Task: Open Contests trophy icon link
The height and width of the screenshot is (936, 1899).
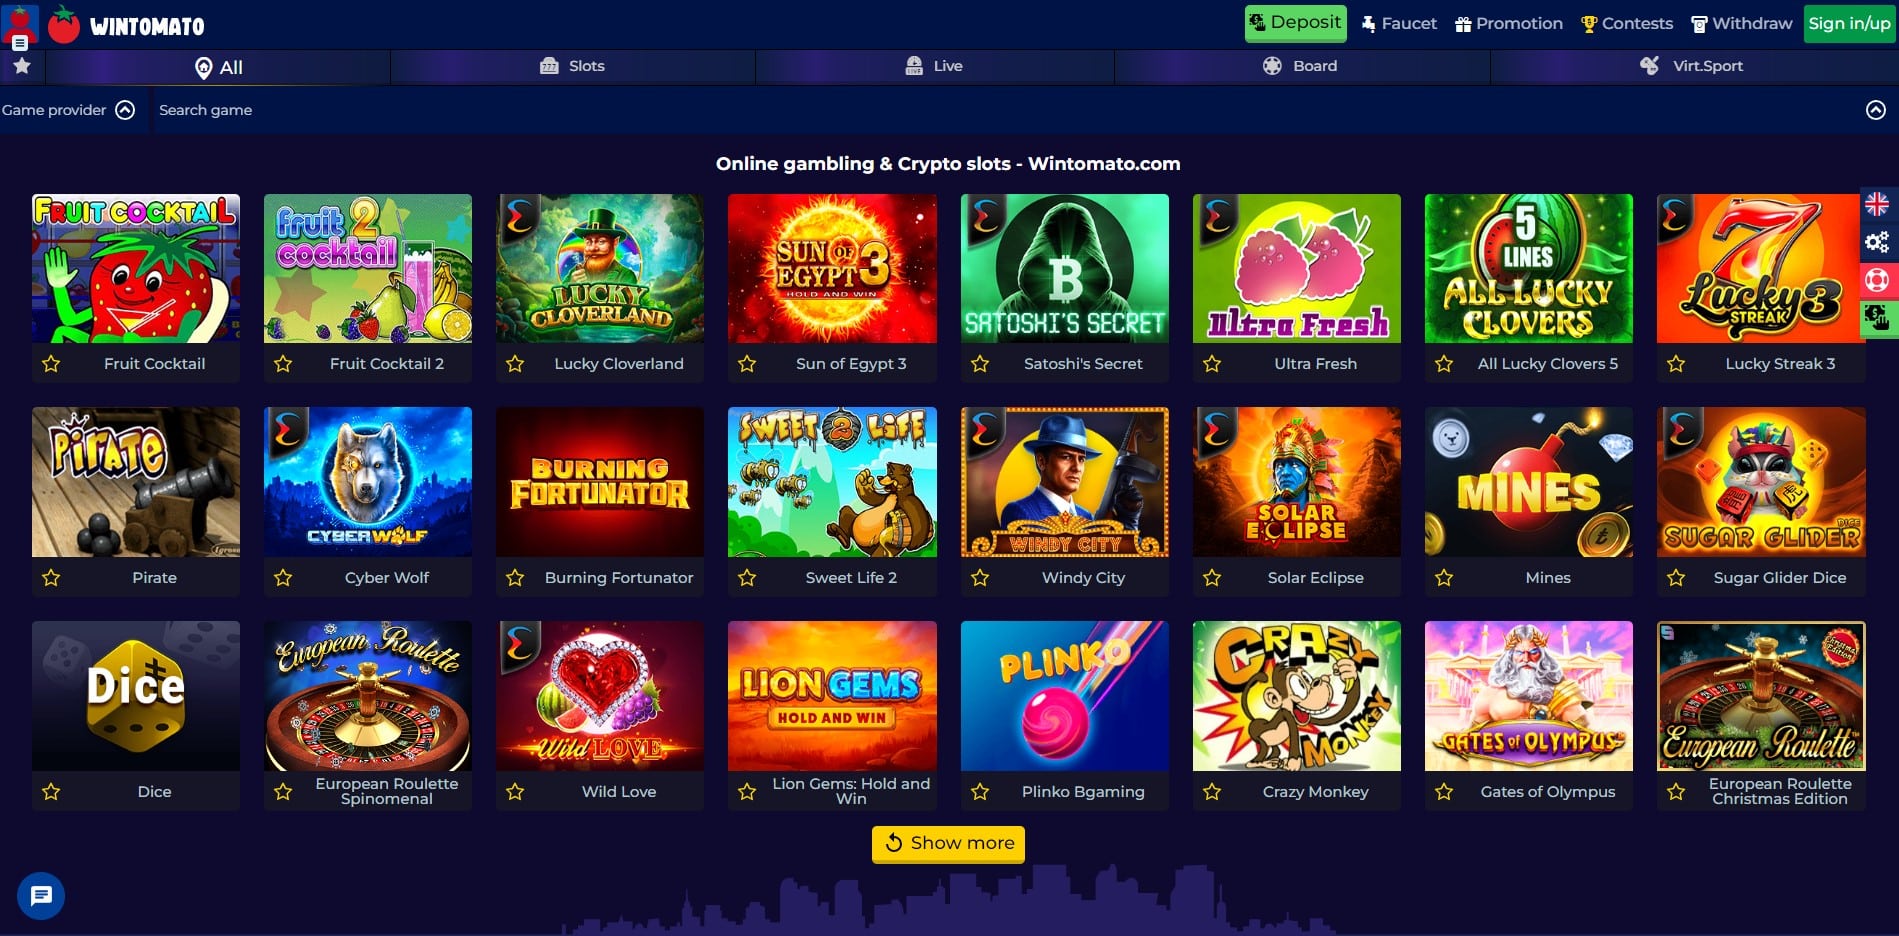Action: pos(1626,23)
